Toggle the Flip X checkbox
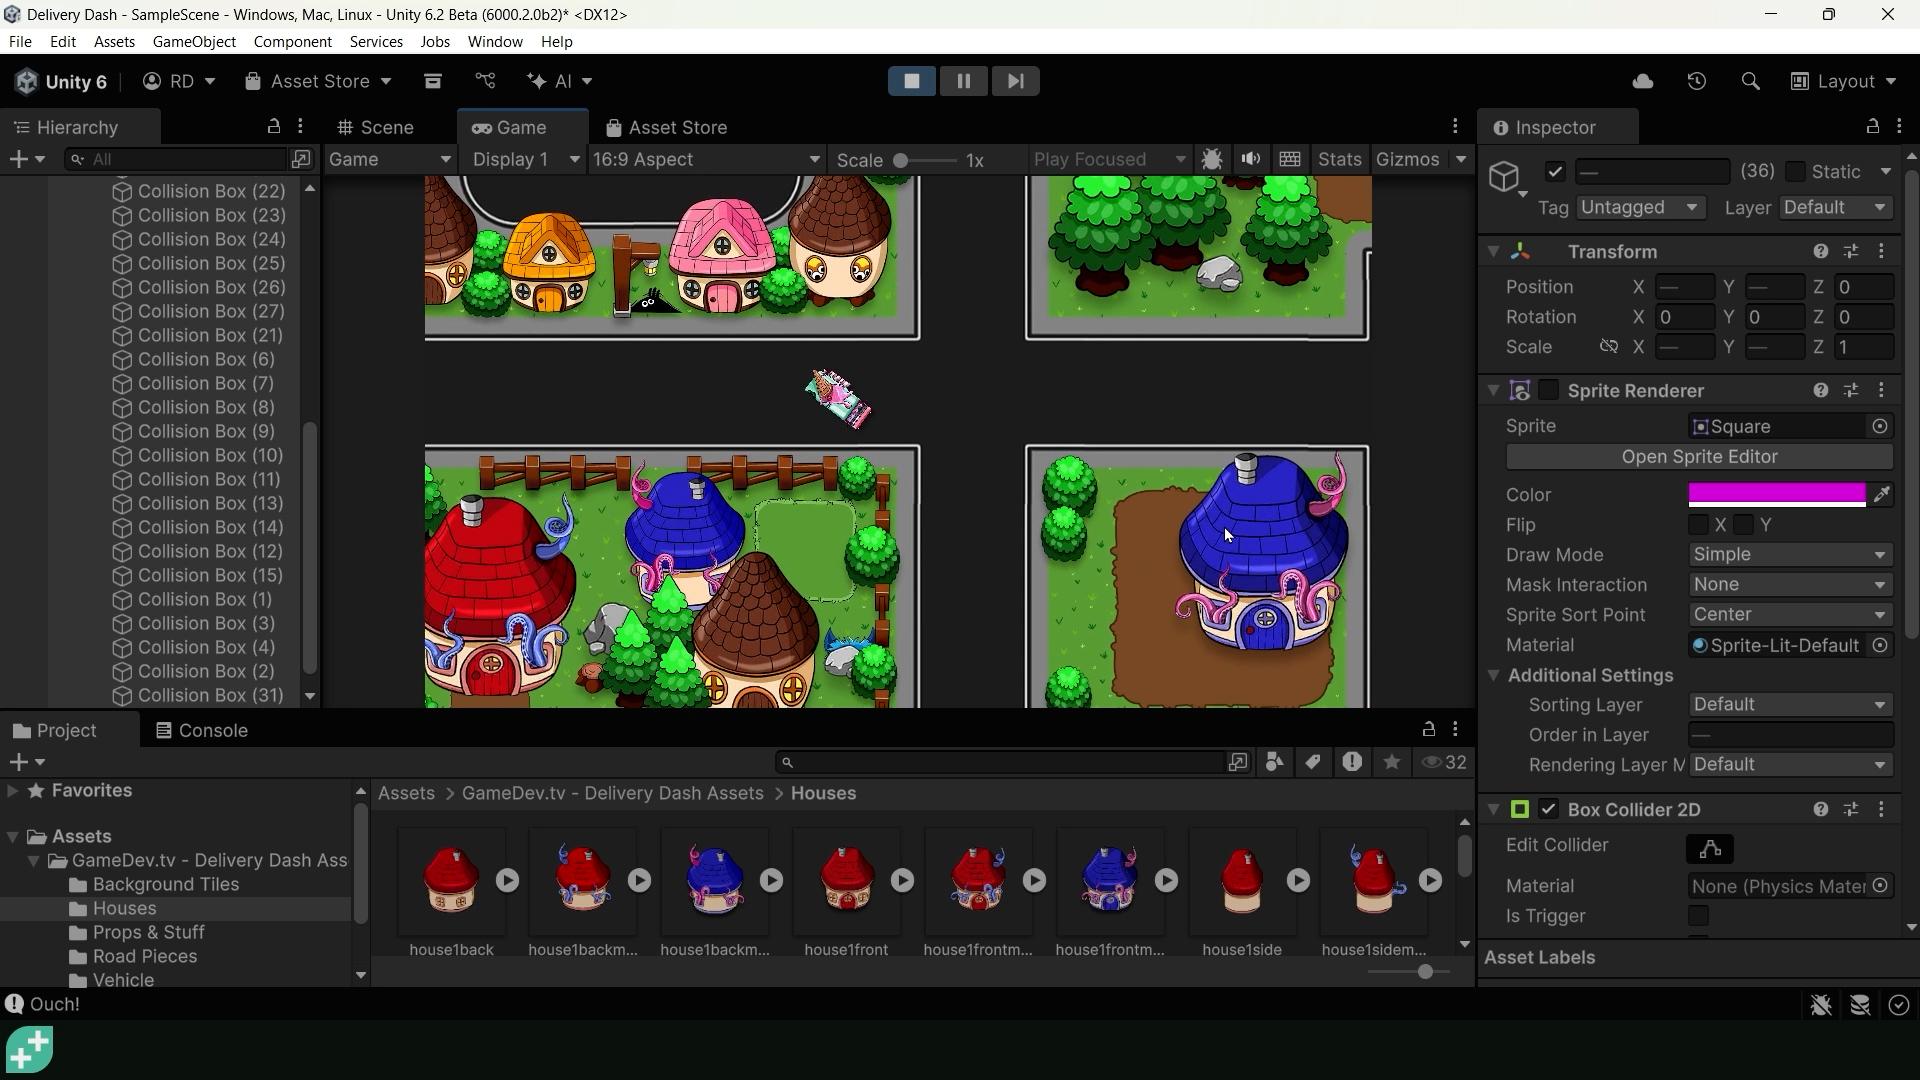 [1700, 524]
